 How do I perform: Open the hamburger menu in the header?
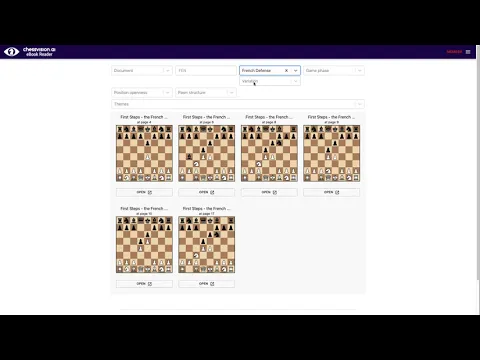tap(468, 52)
